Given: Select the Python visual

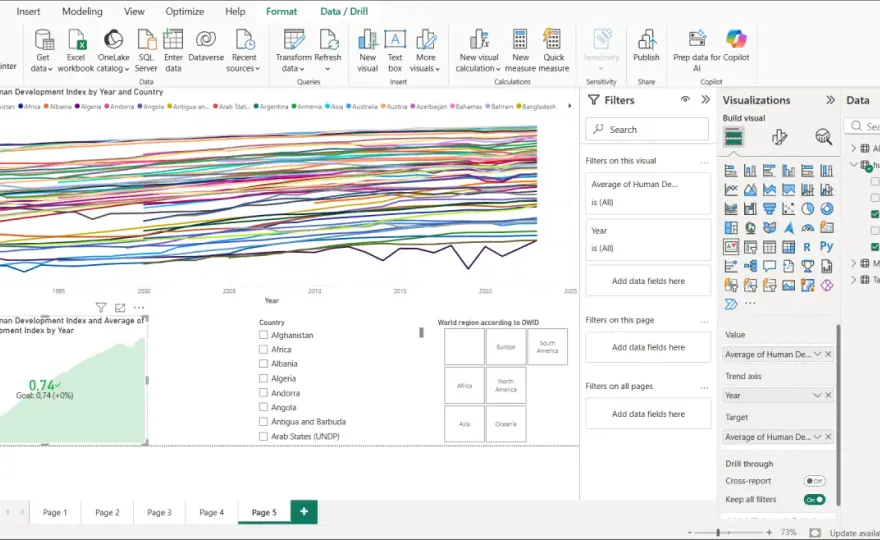Looking at the screenshot, I should click(x=826, y=246).
